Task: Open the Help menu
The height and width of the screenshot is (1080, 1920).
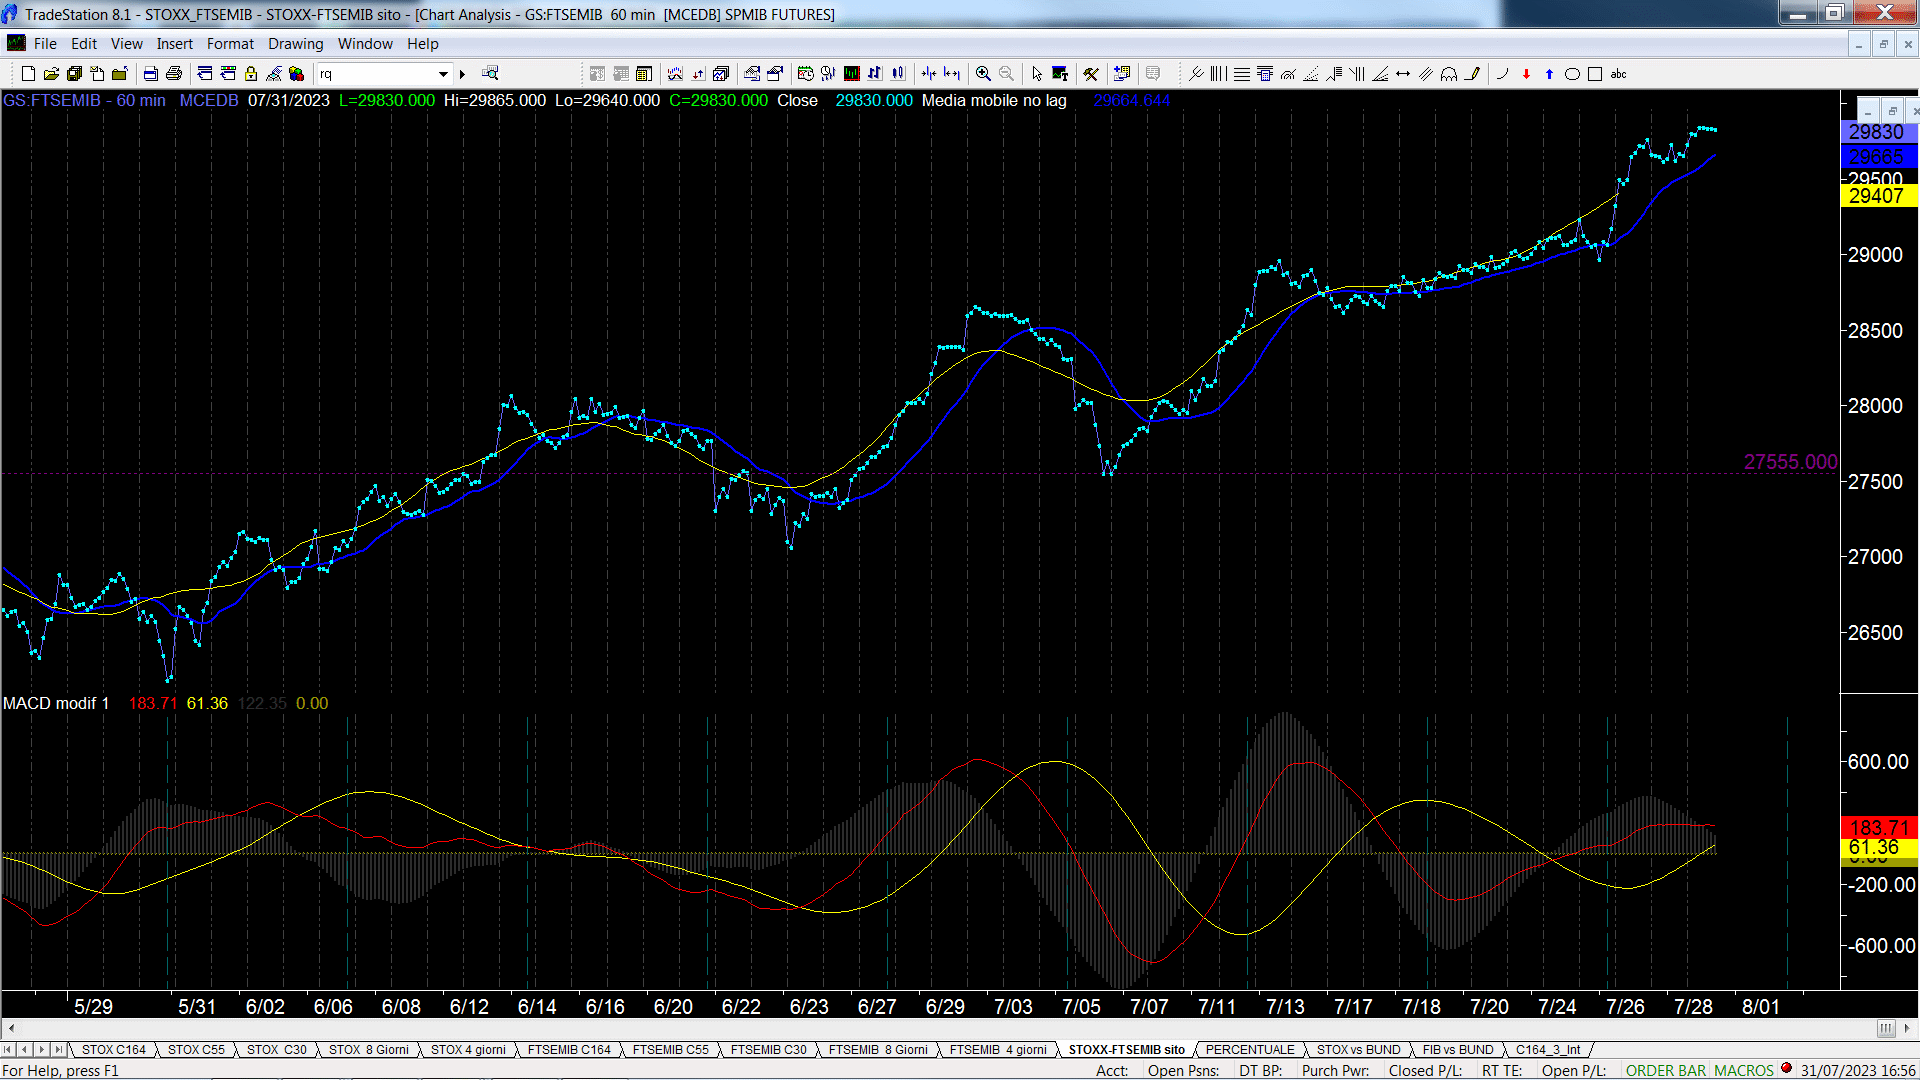Action: point(423,44)
